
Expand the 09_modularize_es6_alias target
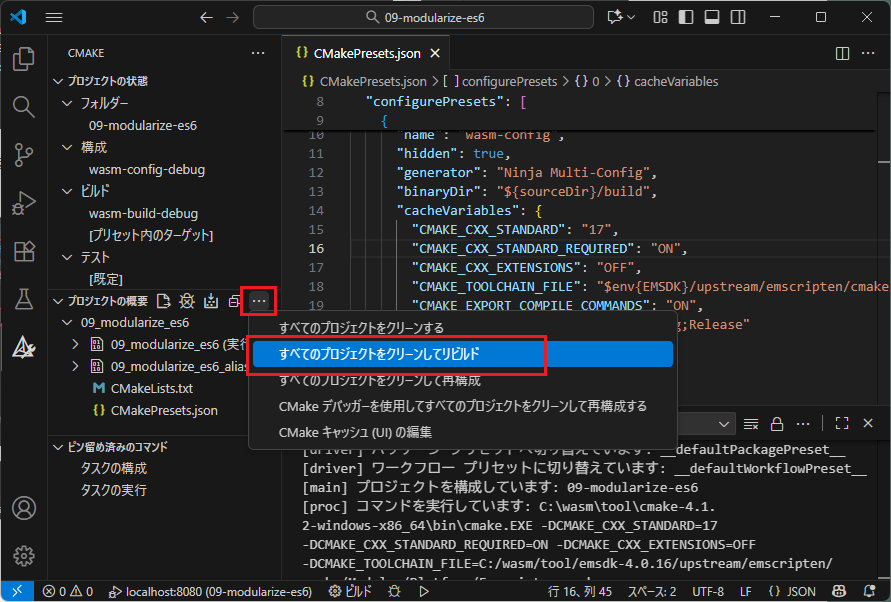75,367
